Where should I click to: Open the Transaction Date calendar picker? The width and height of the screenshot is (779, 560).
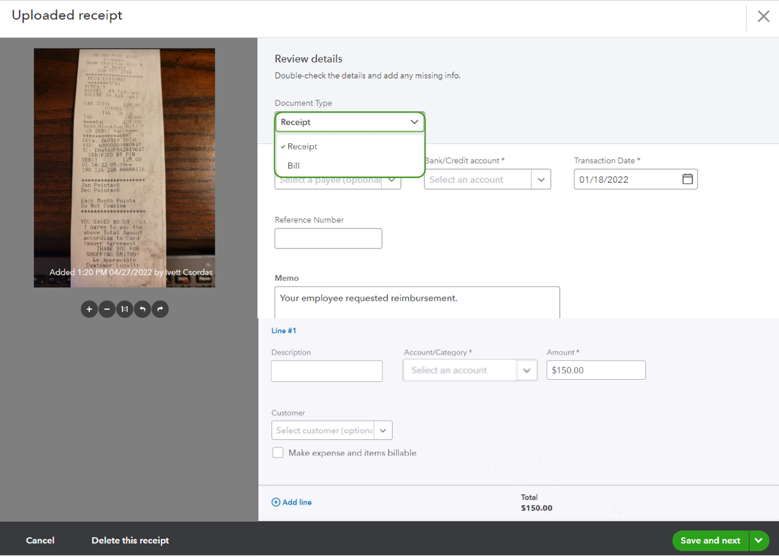[687, 179]
